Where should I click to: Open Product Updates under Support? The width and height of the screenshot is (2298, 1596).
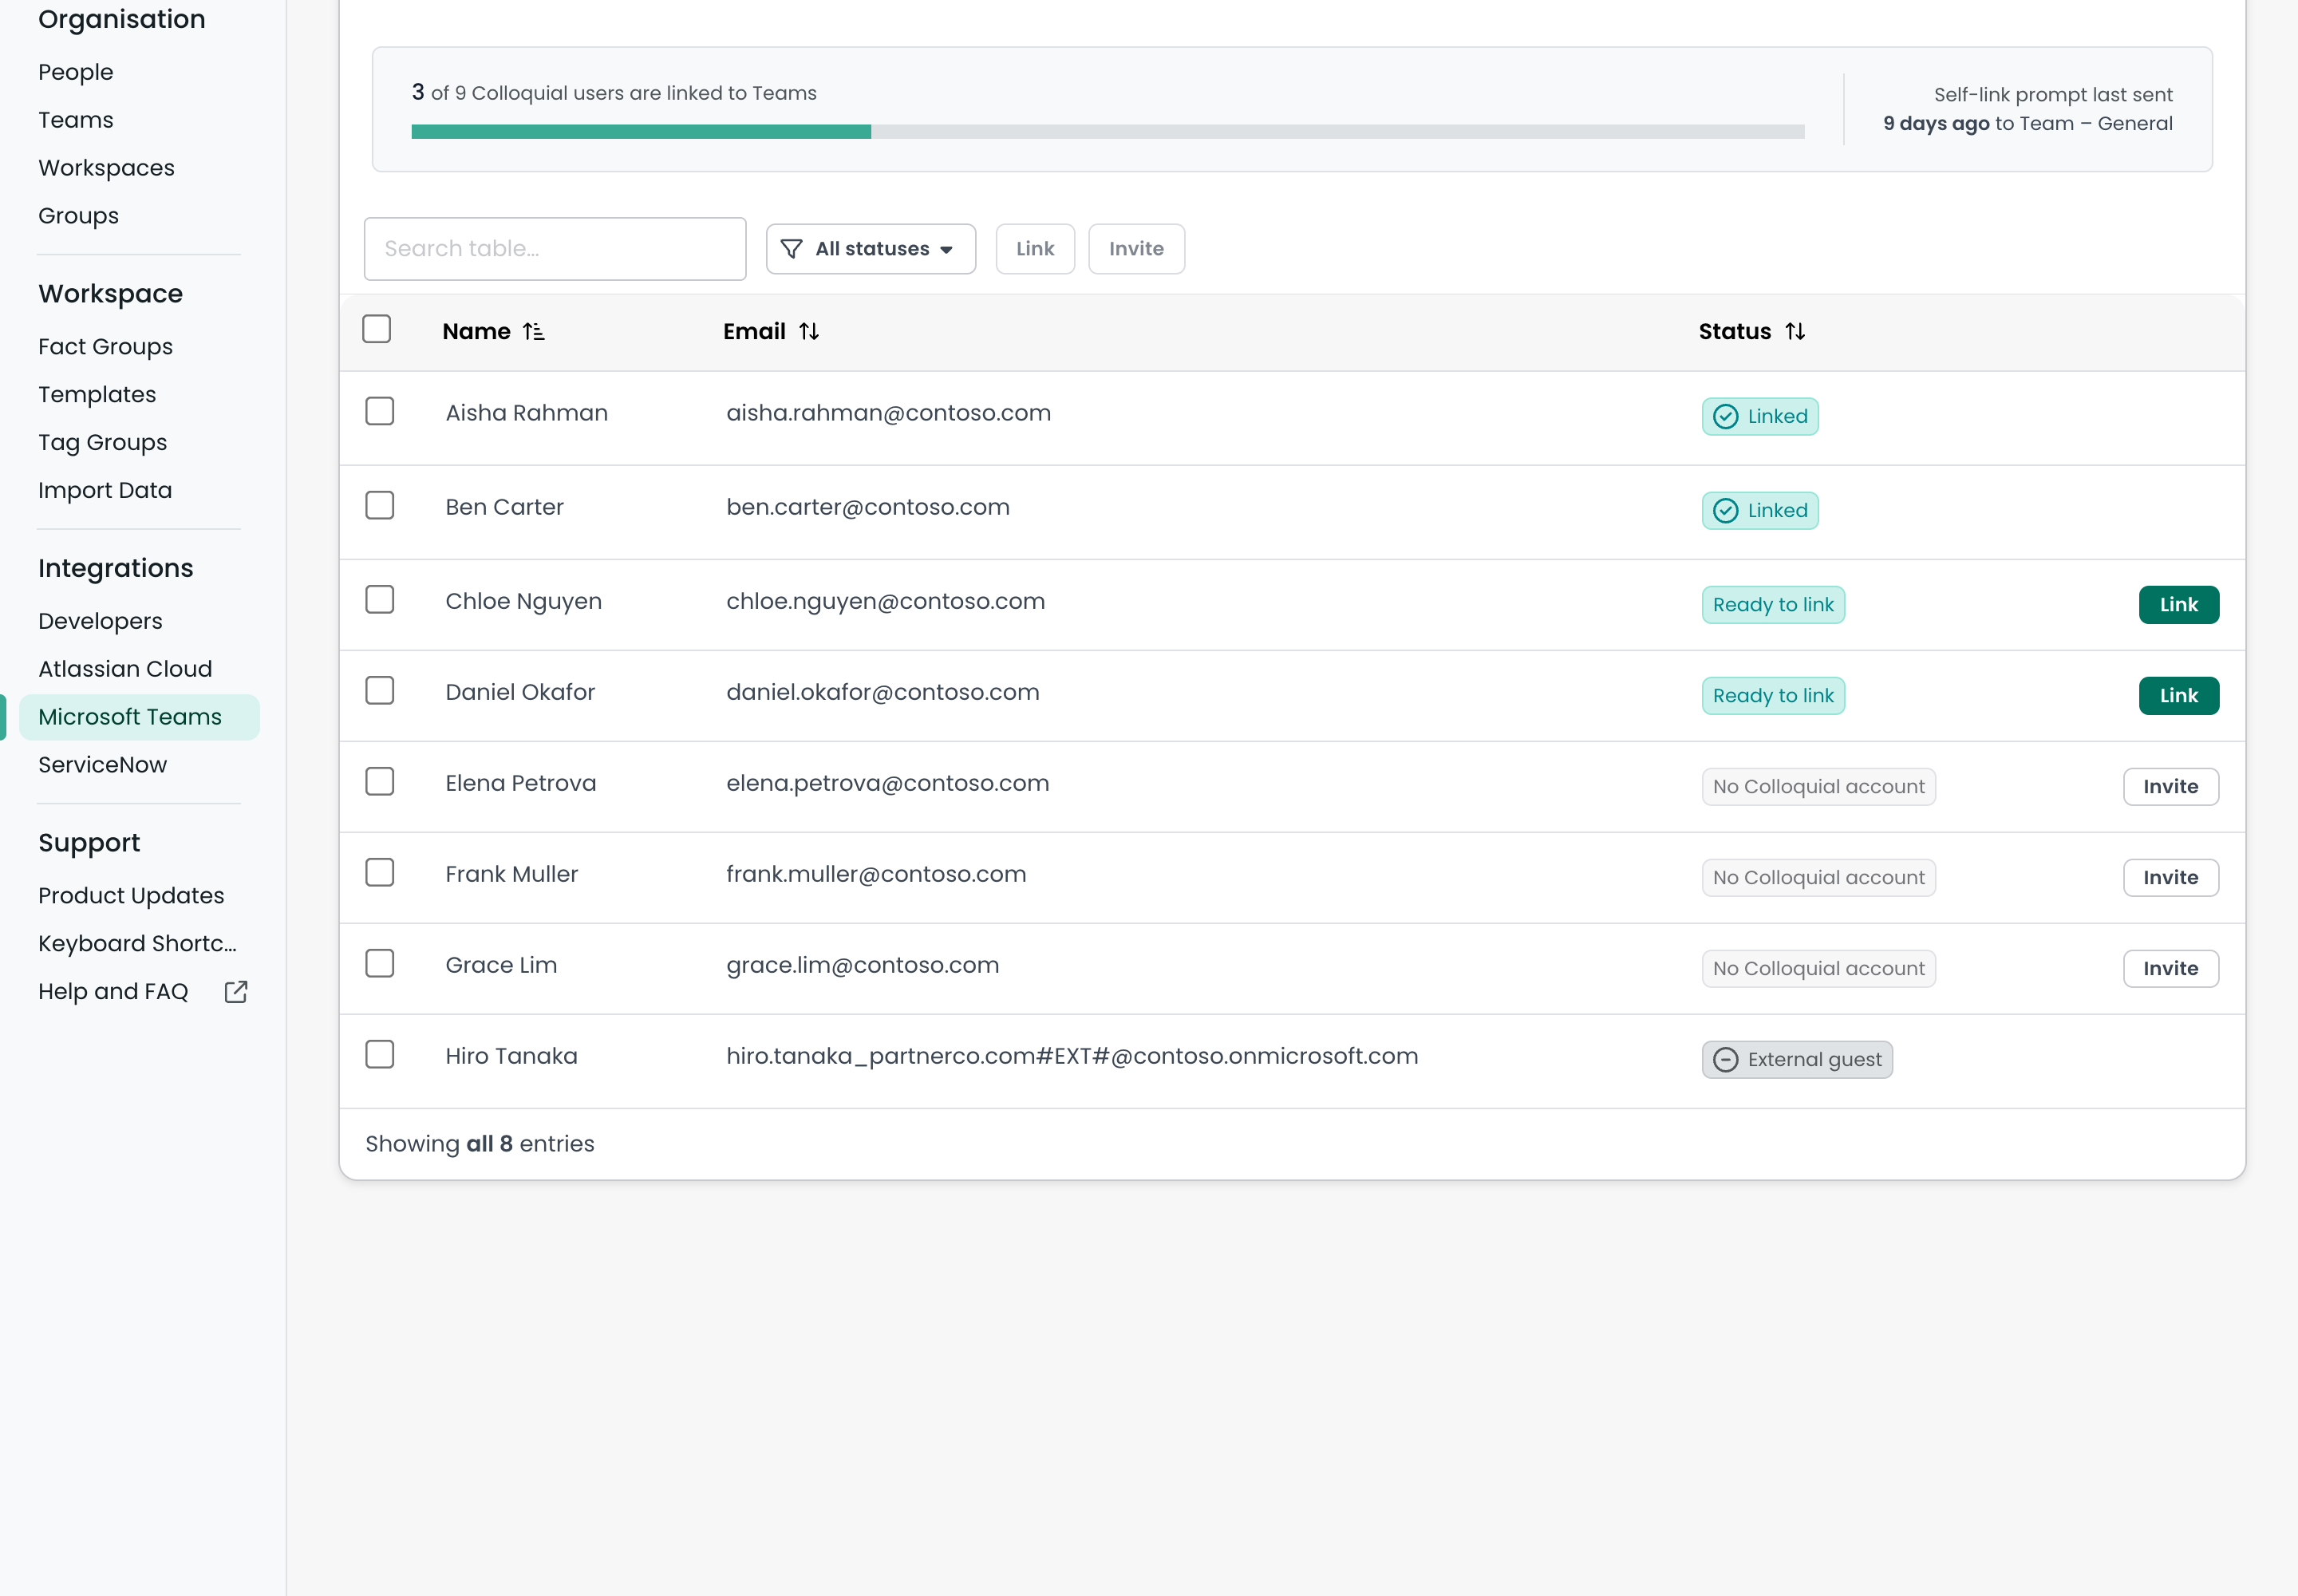131,896
